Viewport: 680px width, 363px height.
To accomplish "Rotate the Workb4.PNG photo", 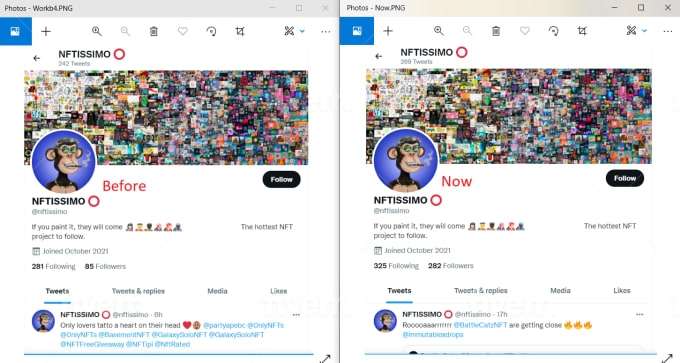I will (x=211, y=31).
